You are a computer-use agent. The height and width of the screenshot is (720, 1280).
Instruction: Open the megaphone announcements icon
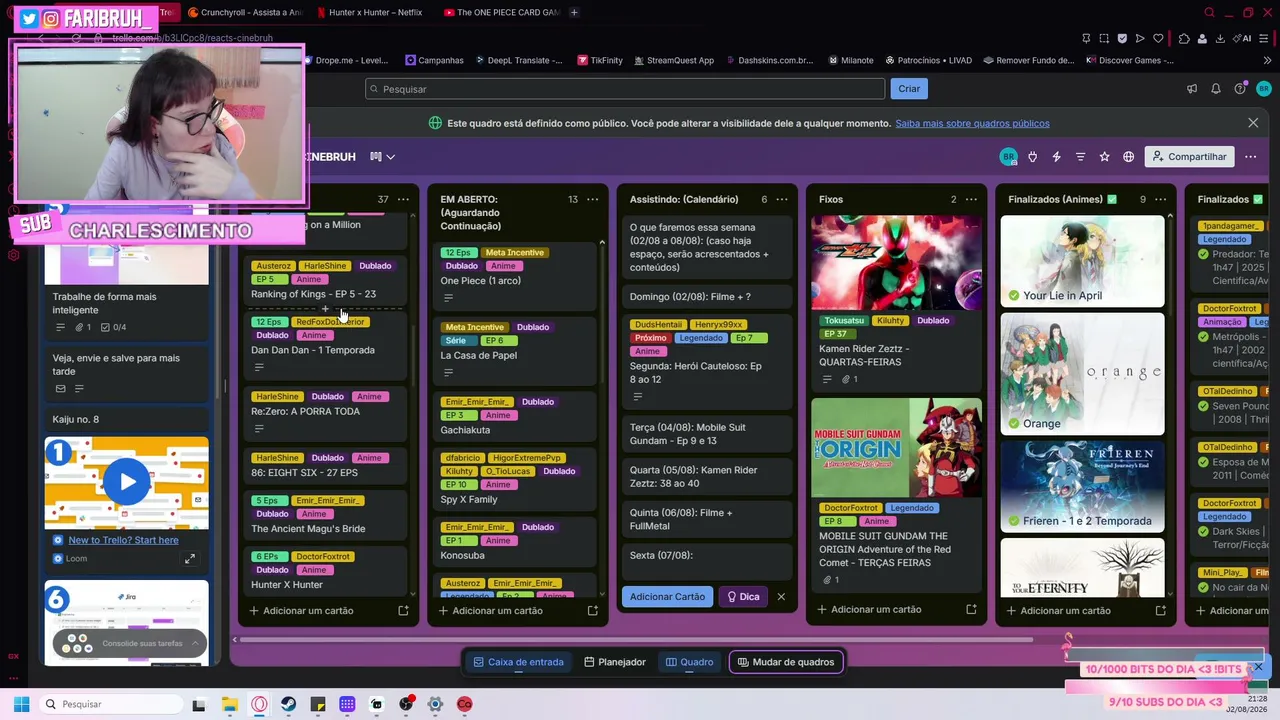coord(1192,89)
